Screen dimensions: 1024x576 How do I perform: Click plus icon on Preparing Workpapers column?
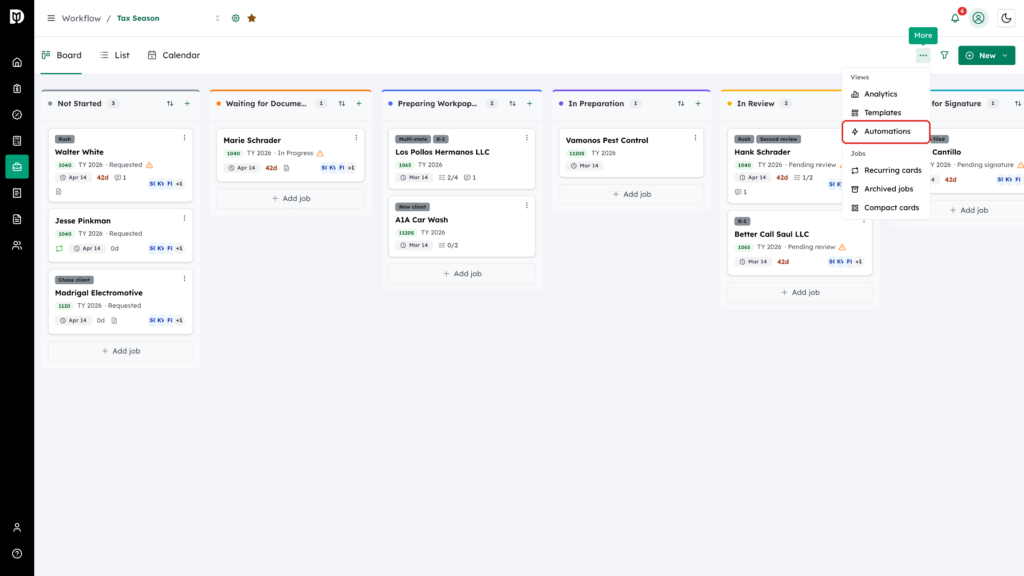530,104
